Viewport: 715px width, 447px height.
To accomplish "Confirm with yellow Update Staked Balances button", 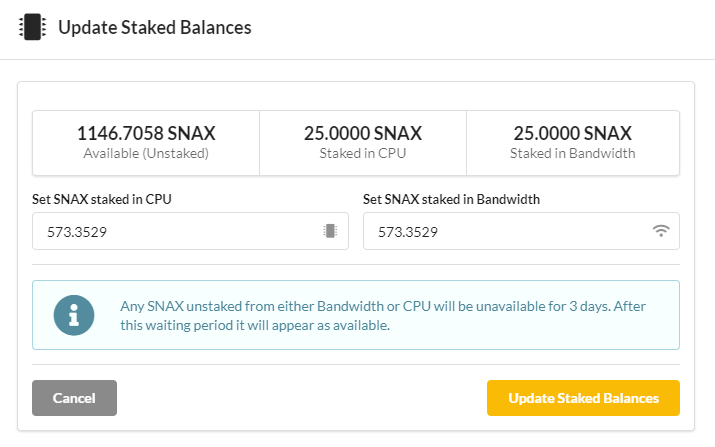I will [583, 398].
